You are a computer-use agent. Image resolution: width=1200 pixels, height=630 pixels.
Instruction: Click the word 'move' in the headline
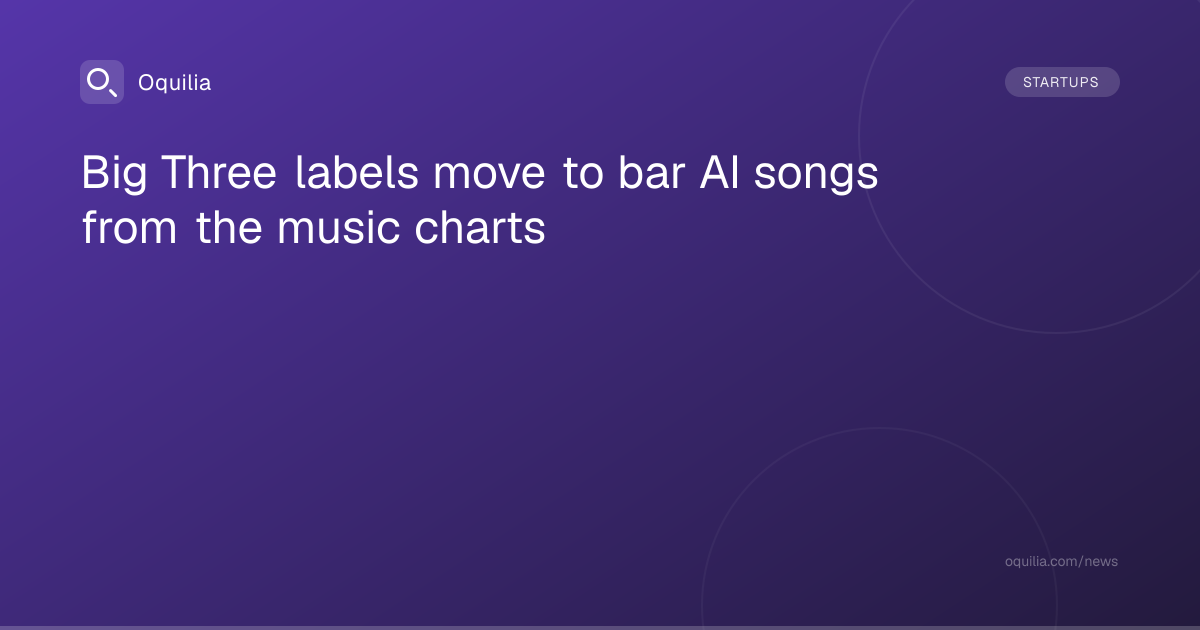click(490, 174)
